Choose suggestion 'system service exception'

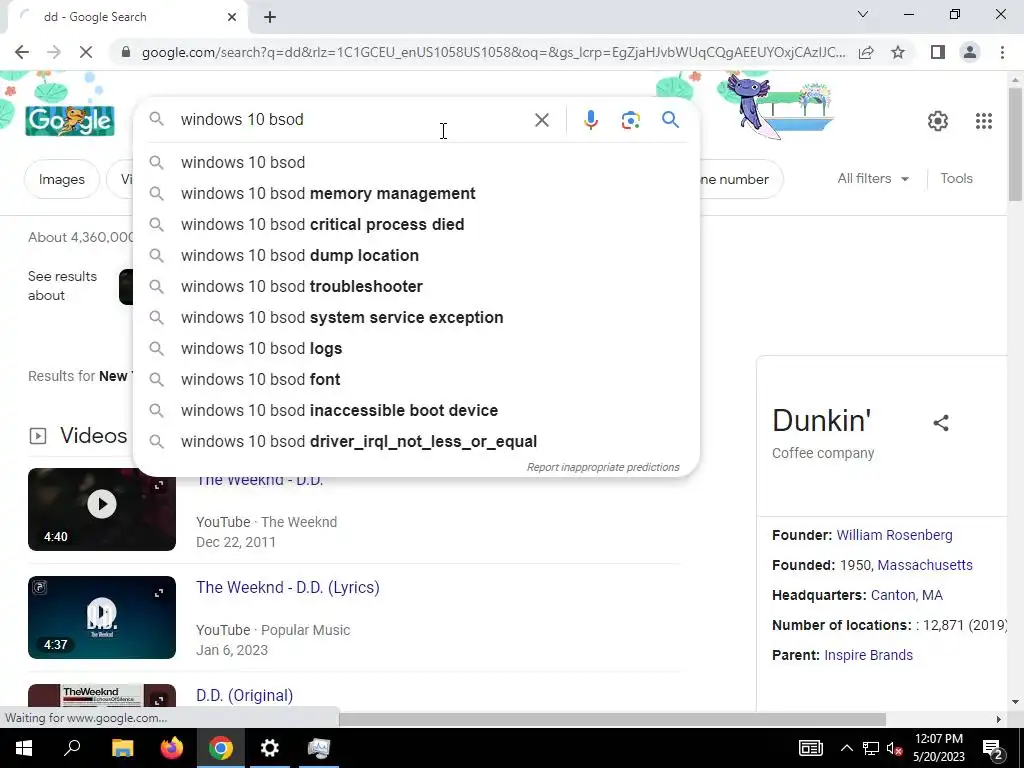point(416,317)
